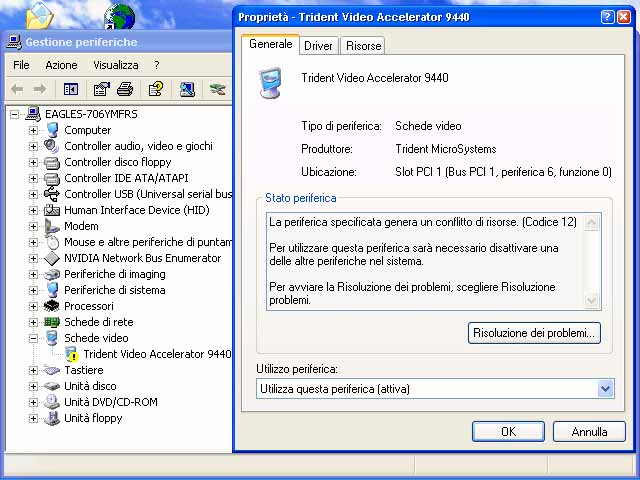This screenshot has width=640, height=480.
Task: Click the 'Trident MicroSystems' manufacturer text
Action: (446, 149)
